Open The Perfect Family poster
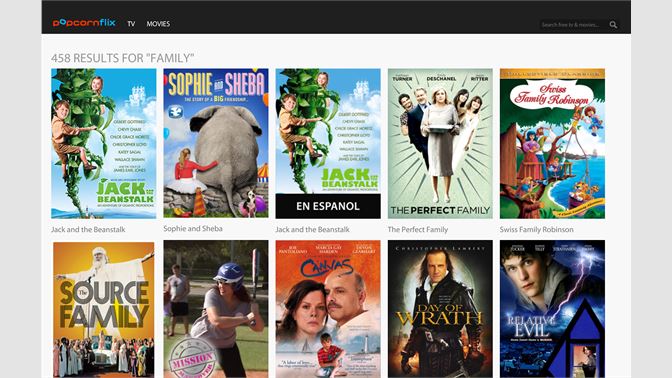Viewport: 672px width, 378px height. [x=440, y=144]
